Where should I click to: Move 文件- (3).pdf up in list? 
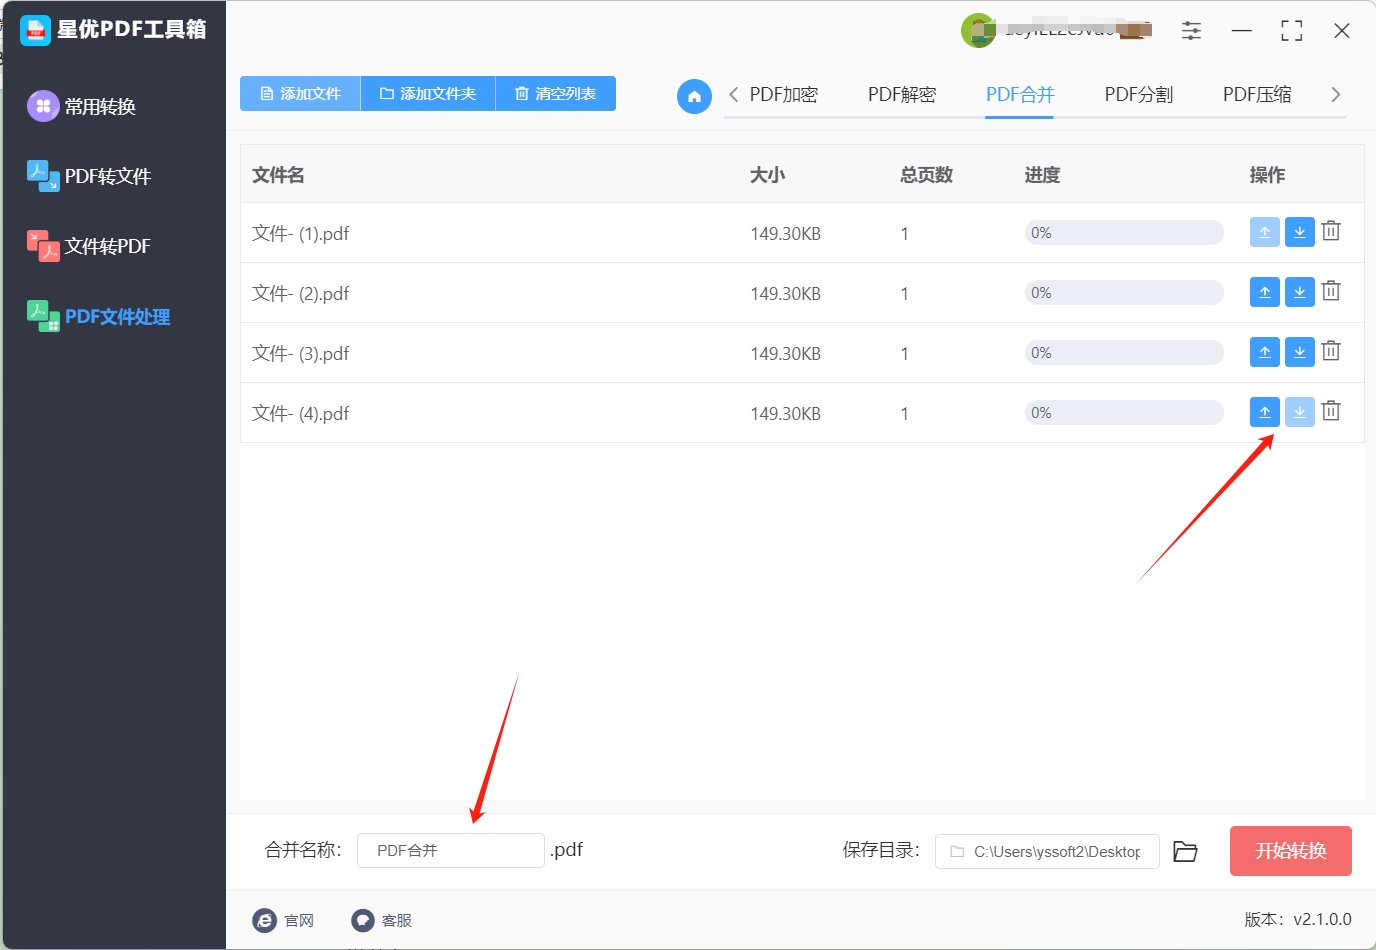pos(1265,352)
